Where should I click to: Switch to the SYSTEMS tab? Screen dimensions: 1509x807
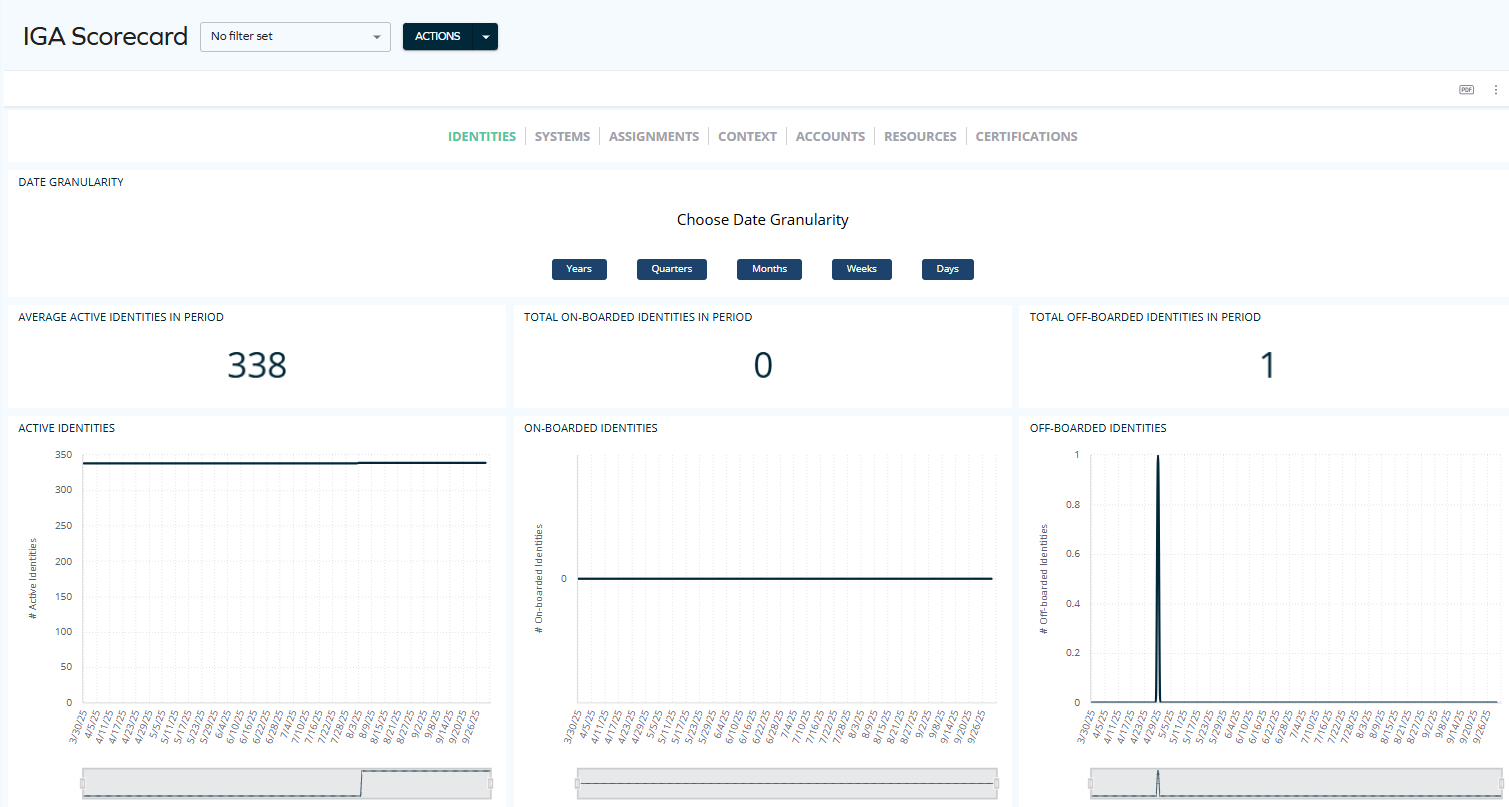click(562, 136)
